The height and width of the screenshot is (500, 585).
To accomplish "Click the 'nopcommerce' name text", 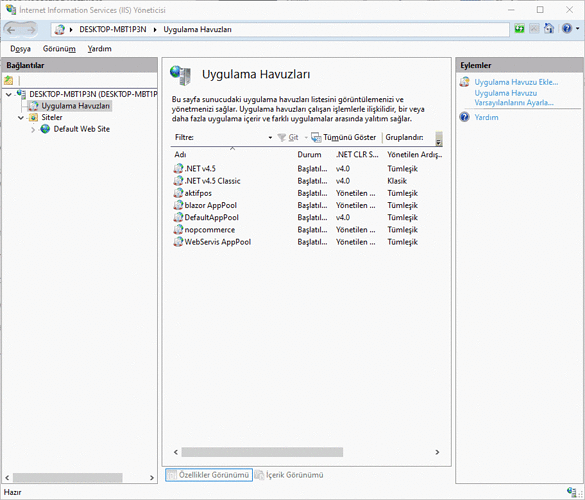I will 210,229.
